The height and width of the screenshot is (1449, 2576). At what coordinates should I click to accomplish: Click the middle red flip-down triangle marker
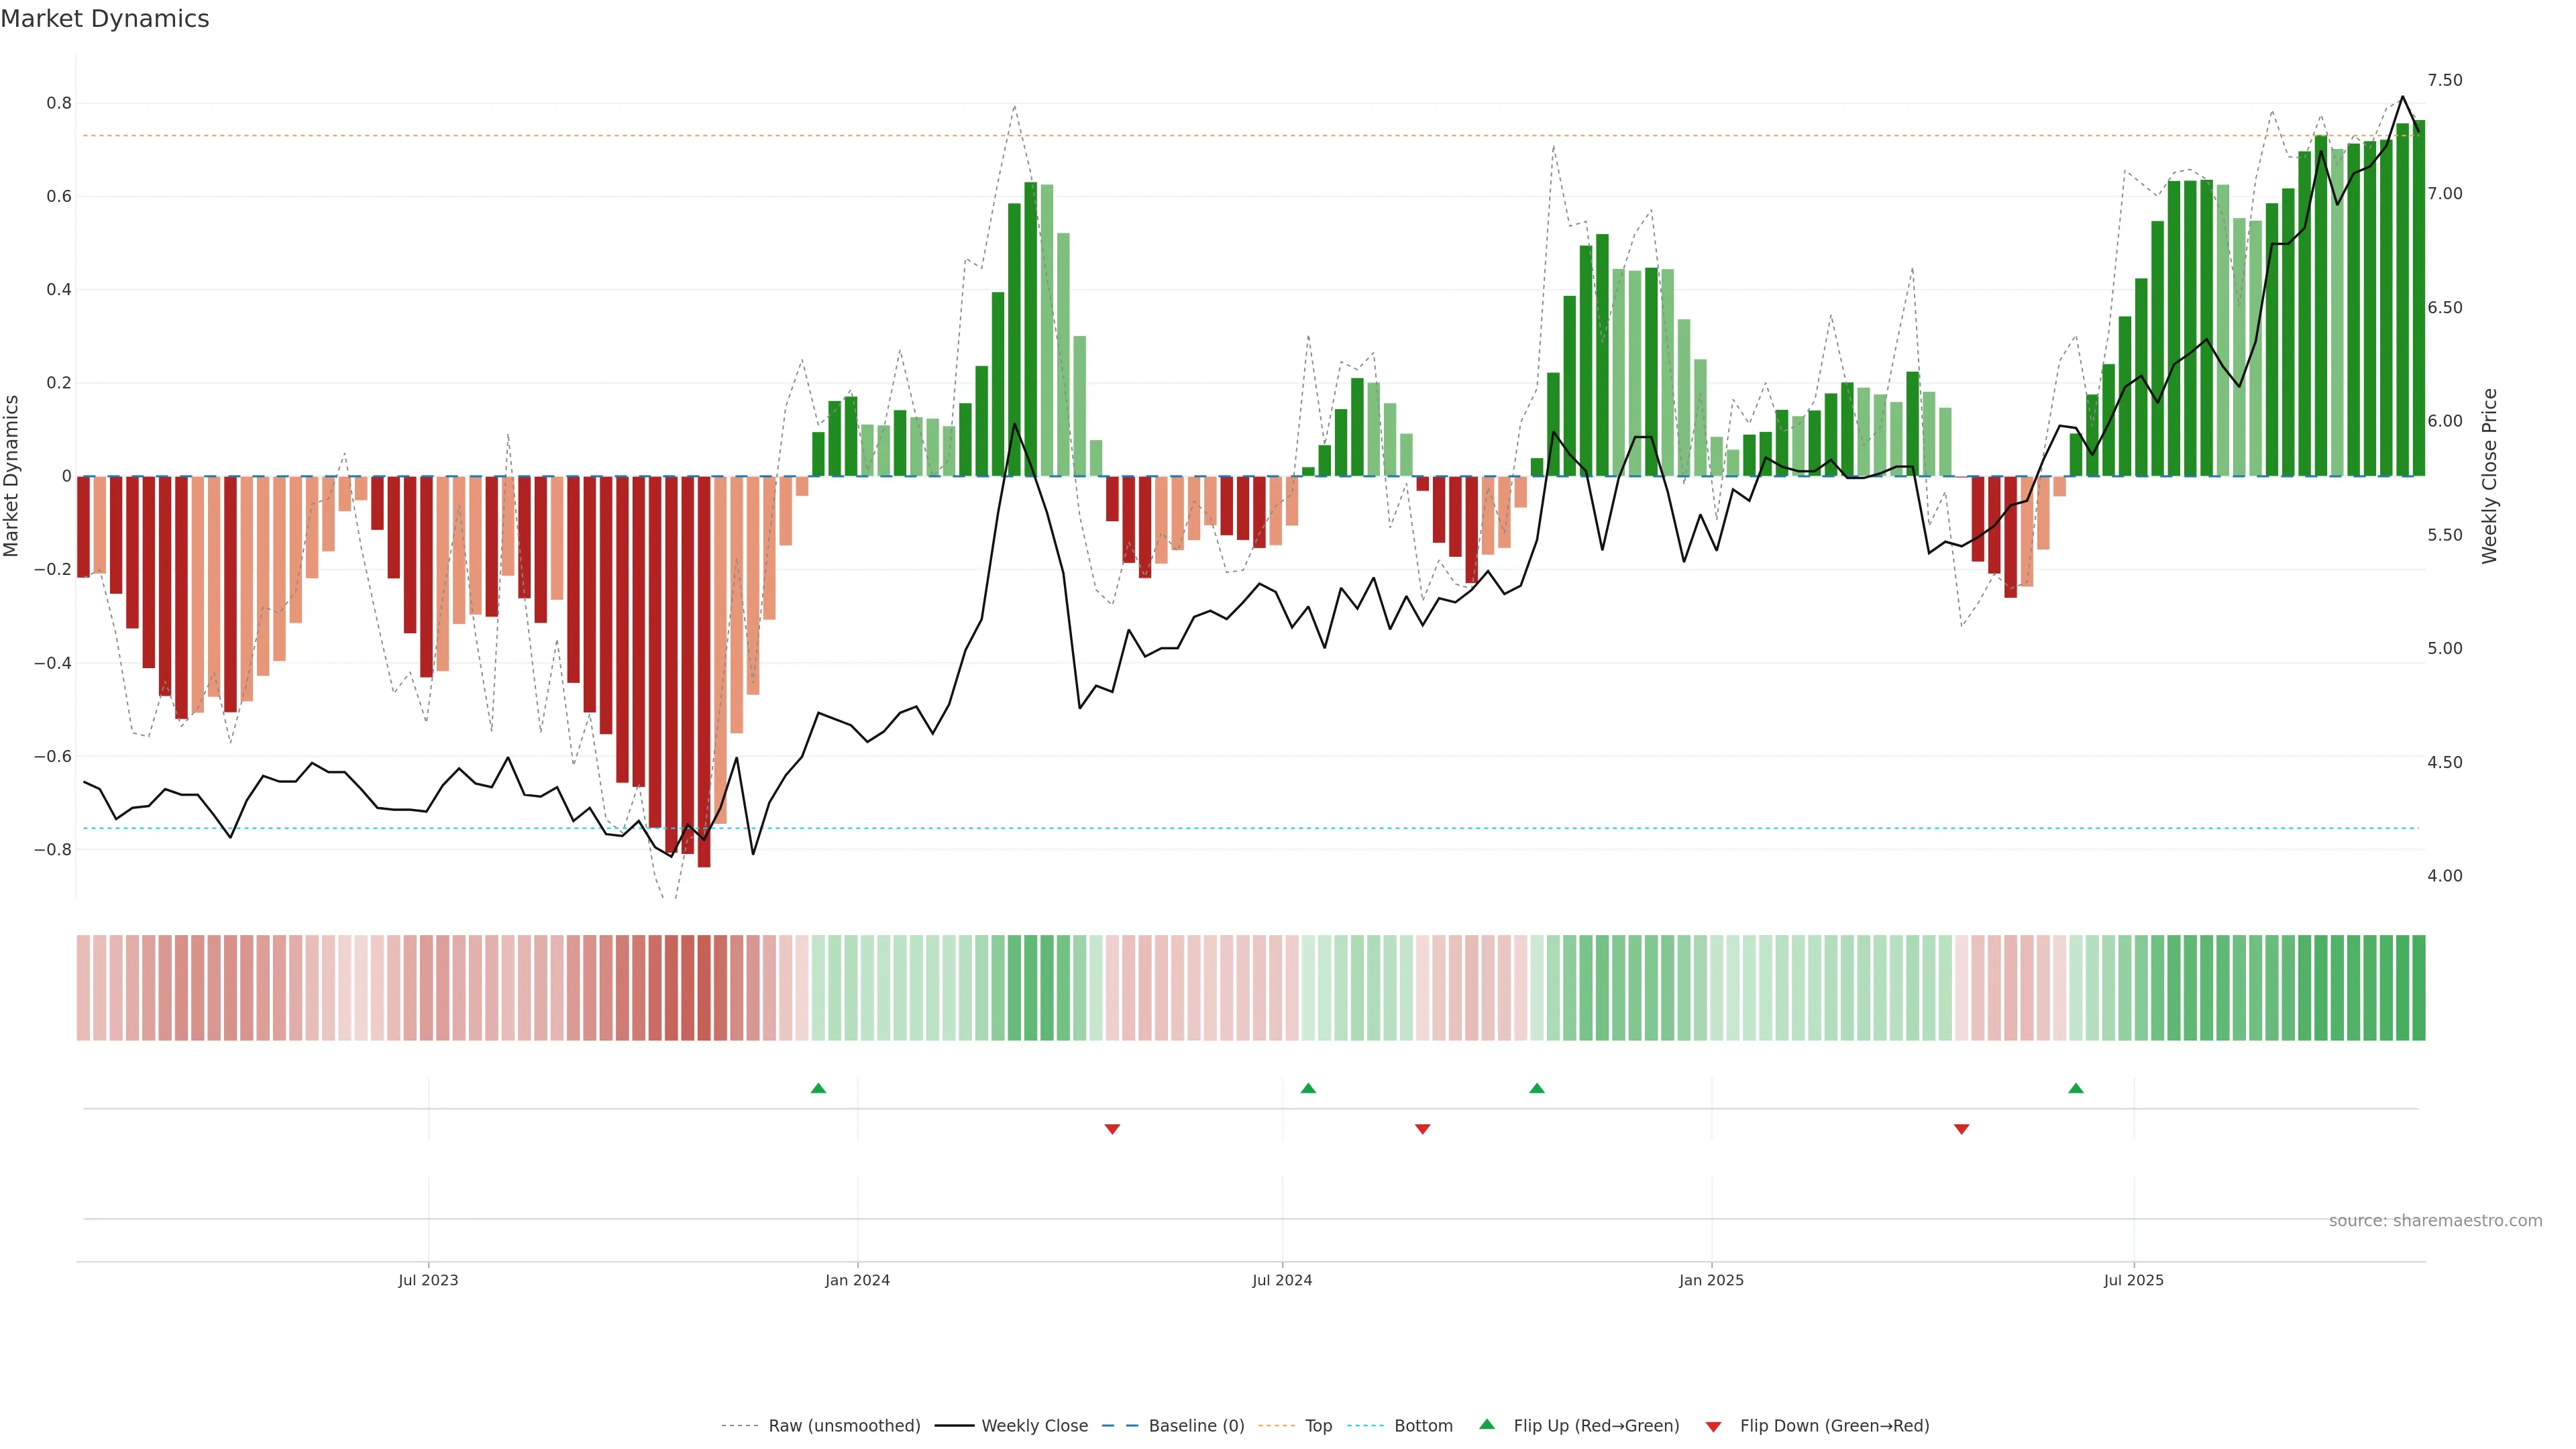1423,1129
